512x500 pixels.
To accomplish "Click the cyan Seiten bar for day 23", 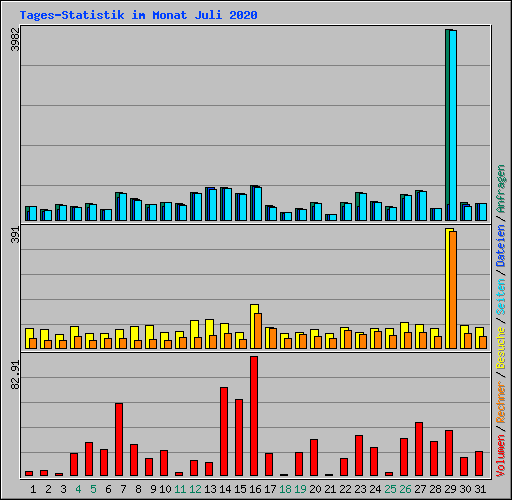I will click(x=363, y=207).
